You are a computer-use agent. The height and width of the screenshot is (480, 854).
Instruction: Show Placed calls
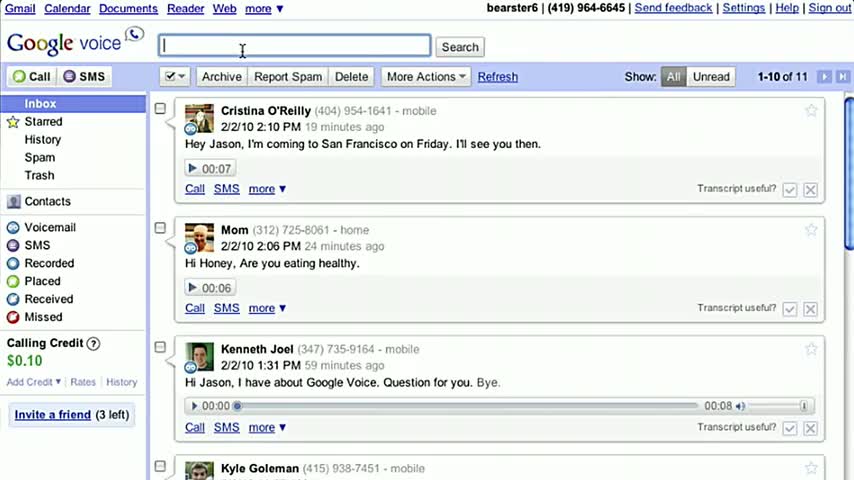[x=42, y=281]
